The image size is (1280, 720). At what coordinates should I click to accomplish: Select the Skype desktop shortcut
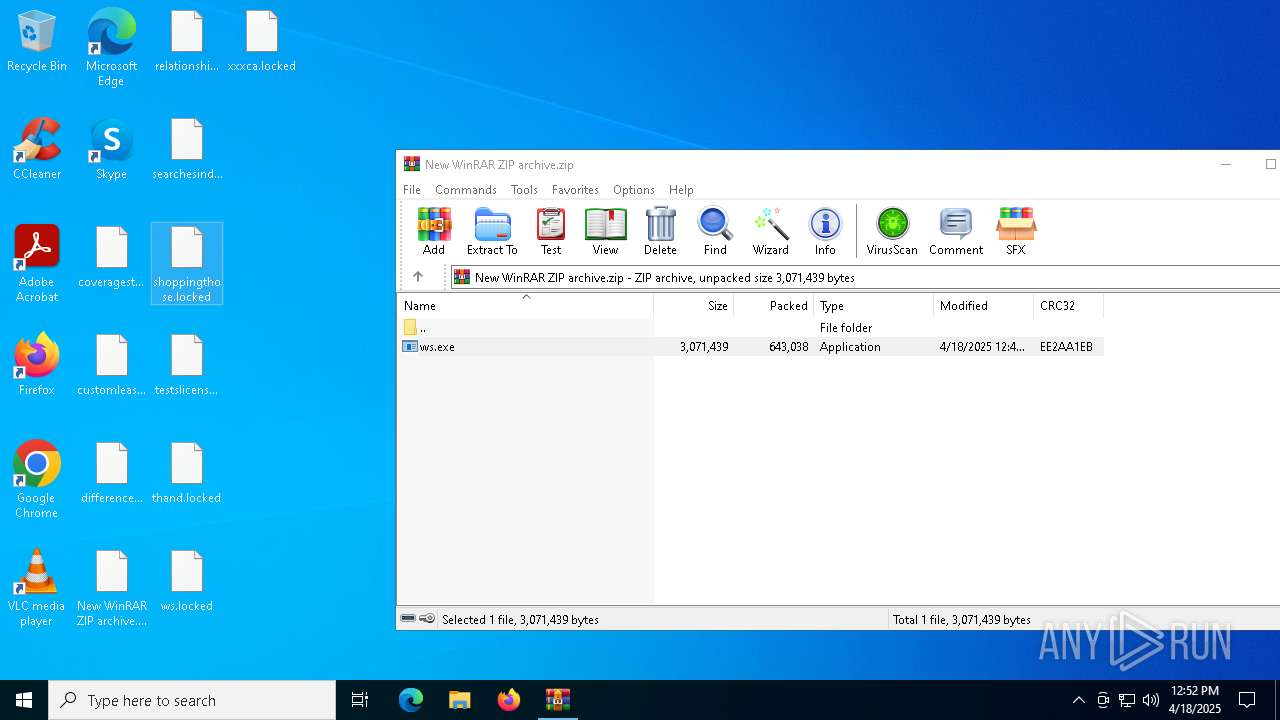111,149
